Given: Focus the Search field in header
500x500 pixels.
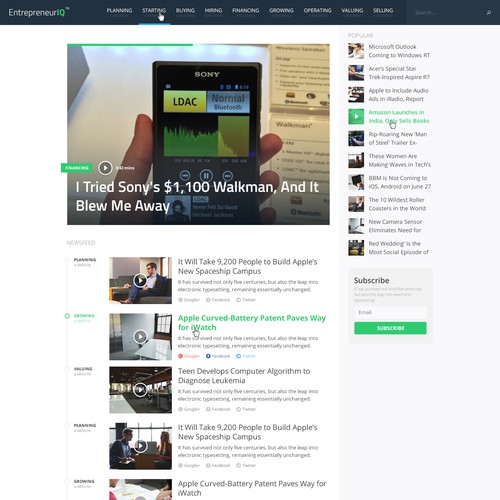Looking at the screenshot, I should (447, 13).
